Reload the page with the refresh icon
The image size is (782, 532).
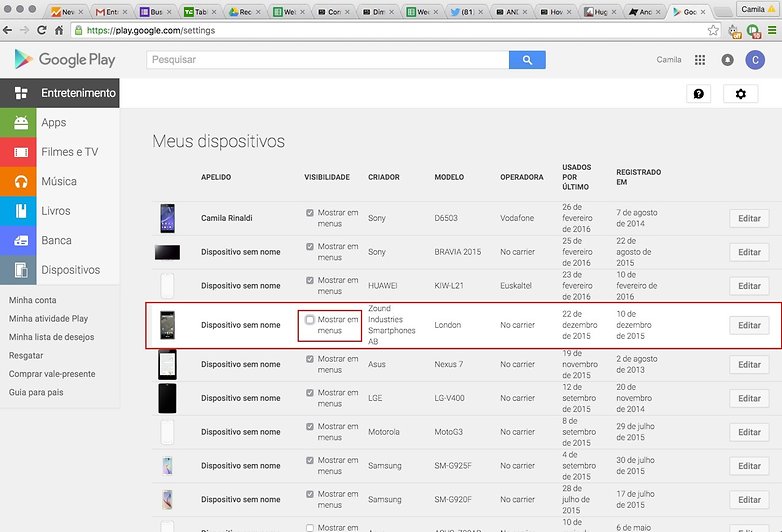[42, 30]
